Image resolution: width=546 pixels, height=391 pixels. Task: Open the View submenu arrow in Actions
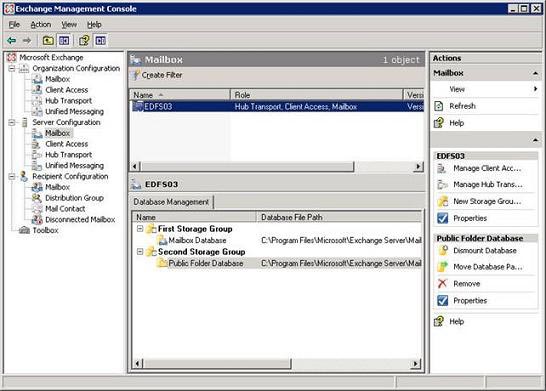tap(535, 89)
